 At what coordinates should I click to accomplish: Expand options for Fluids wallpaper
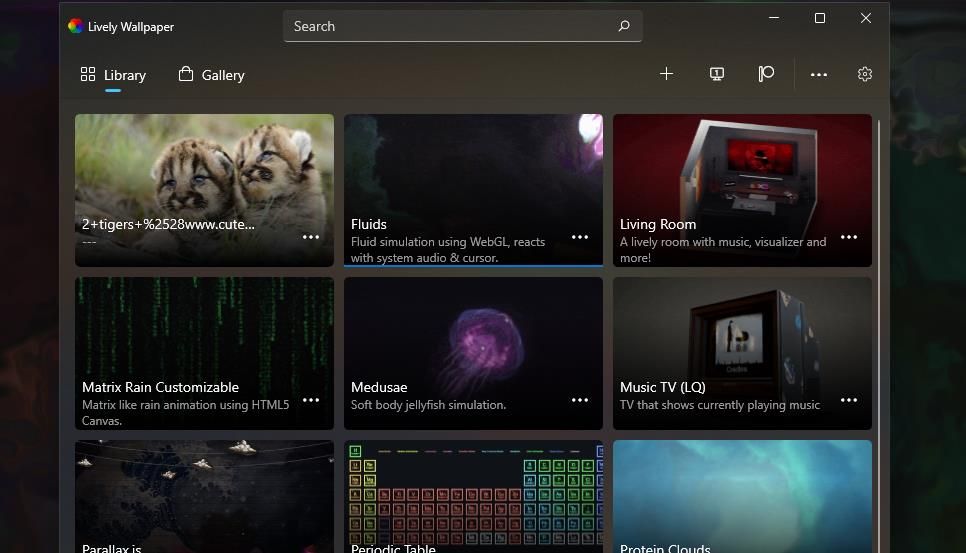pyautogui.click(x=580, y=237)
